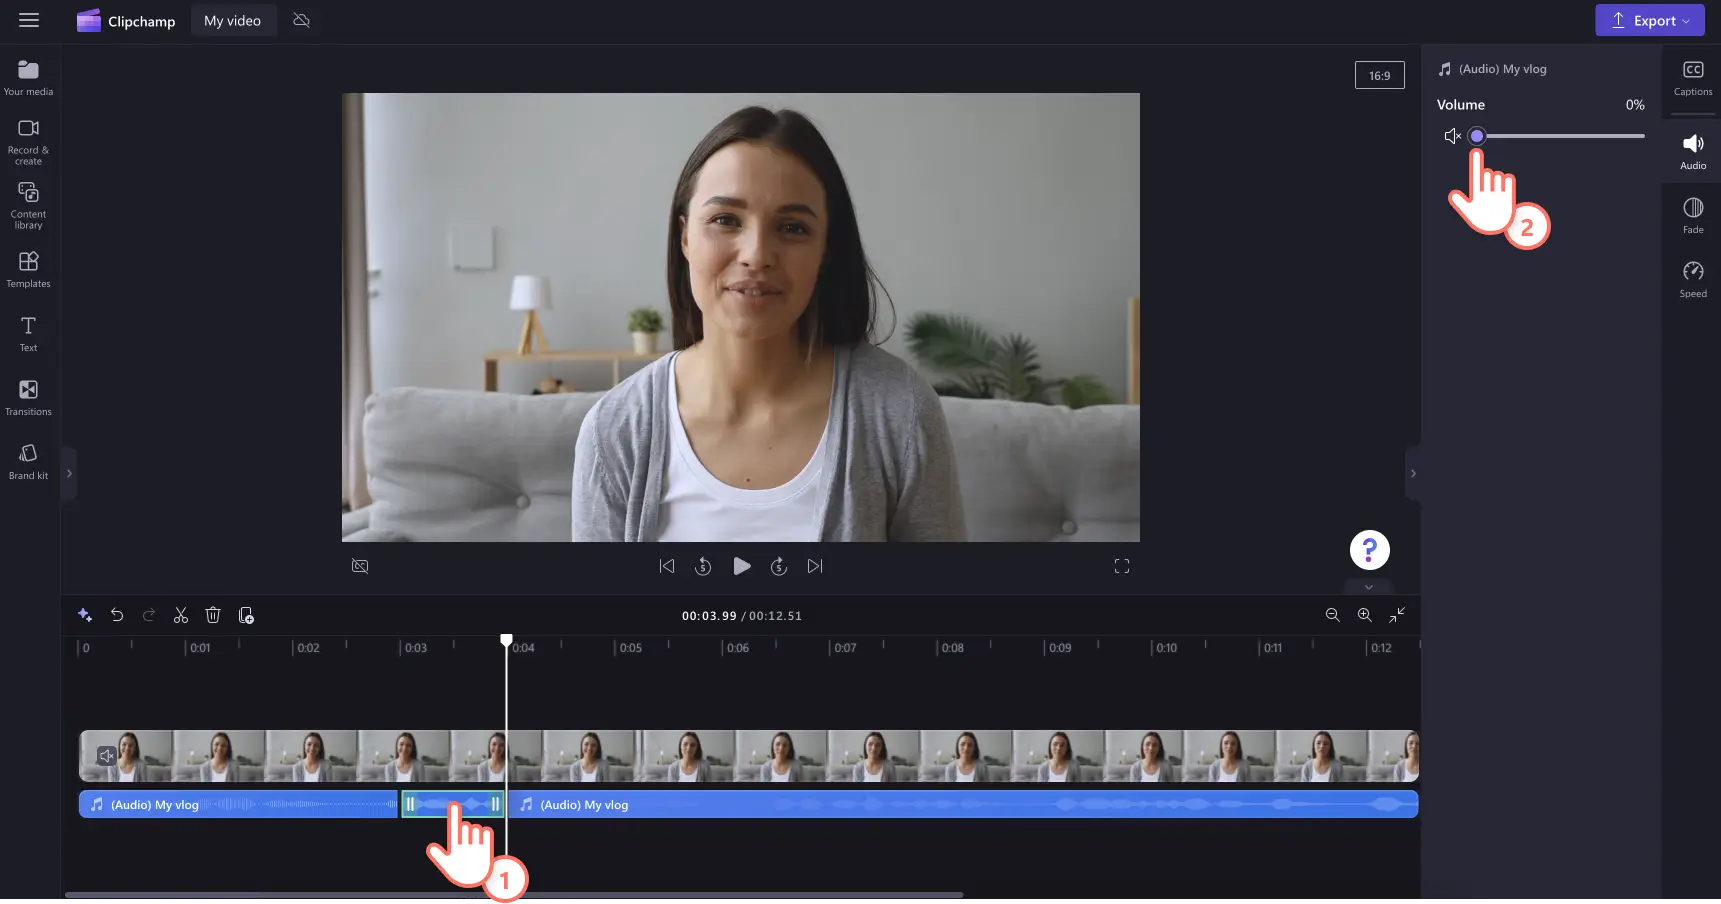Click the 0:10 mark on timeline ruler
Viewport: 1721px width, 904px height.
click(x=1166, y=648)
